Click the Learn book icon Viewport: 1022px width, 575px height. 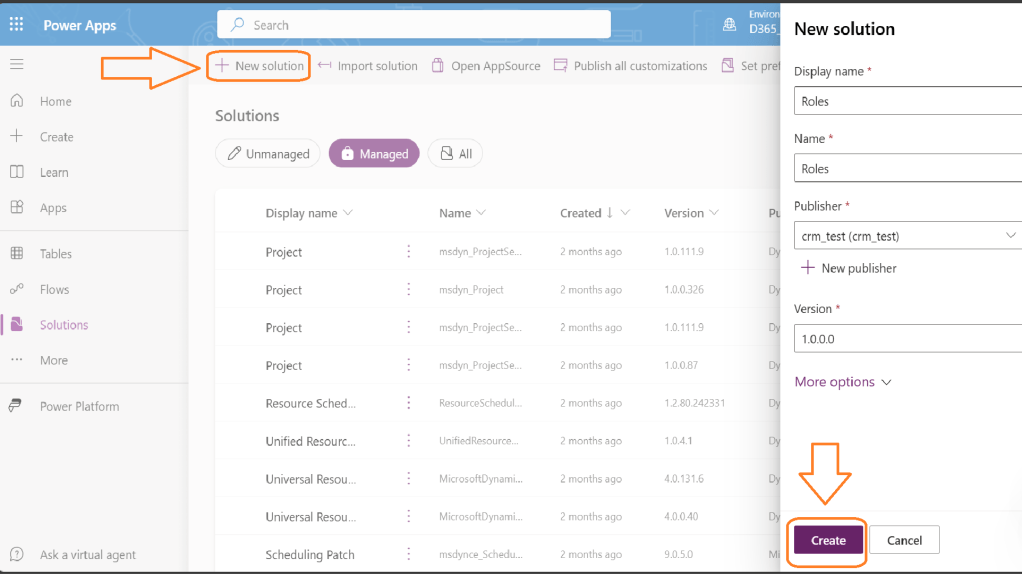point(17,172)
